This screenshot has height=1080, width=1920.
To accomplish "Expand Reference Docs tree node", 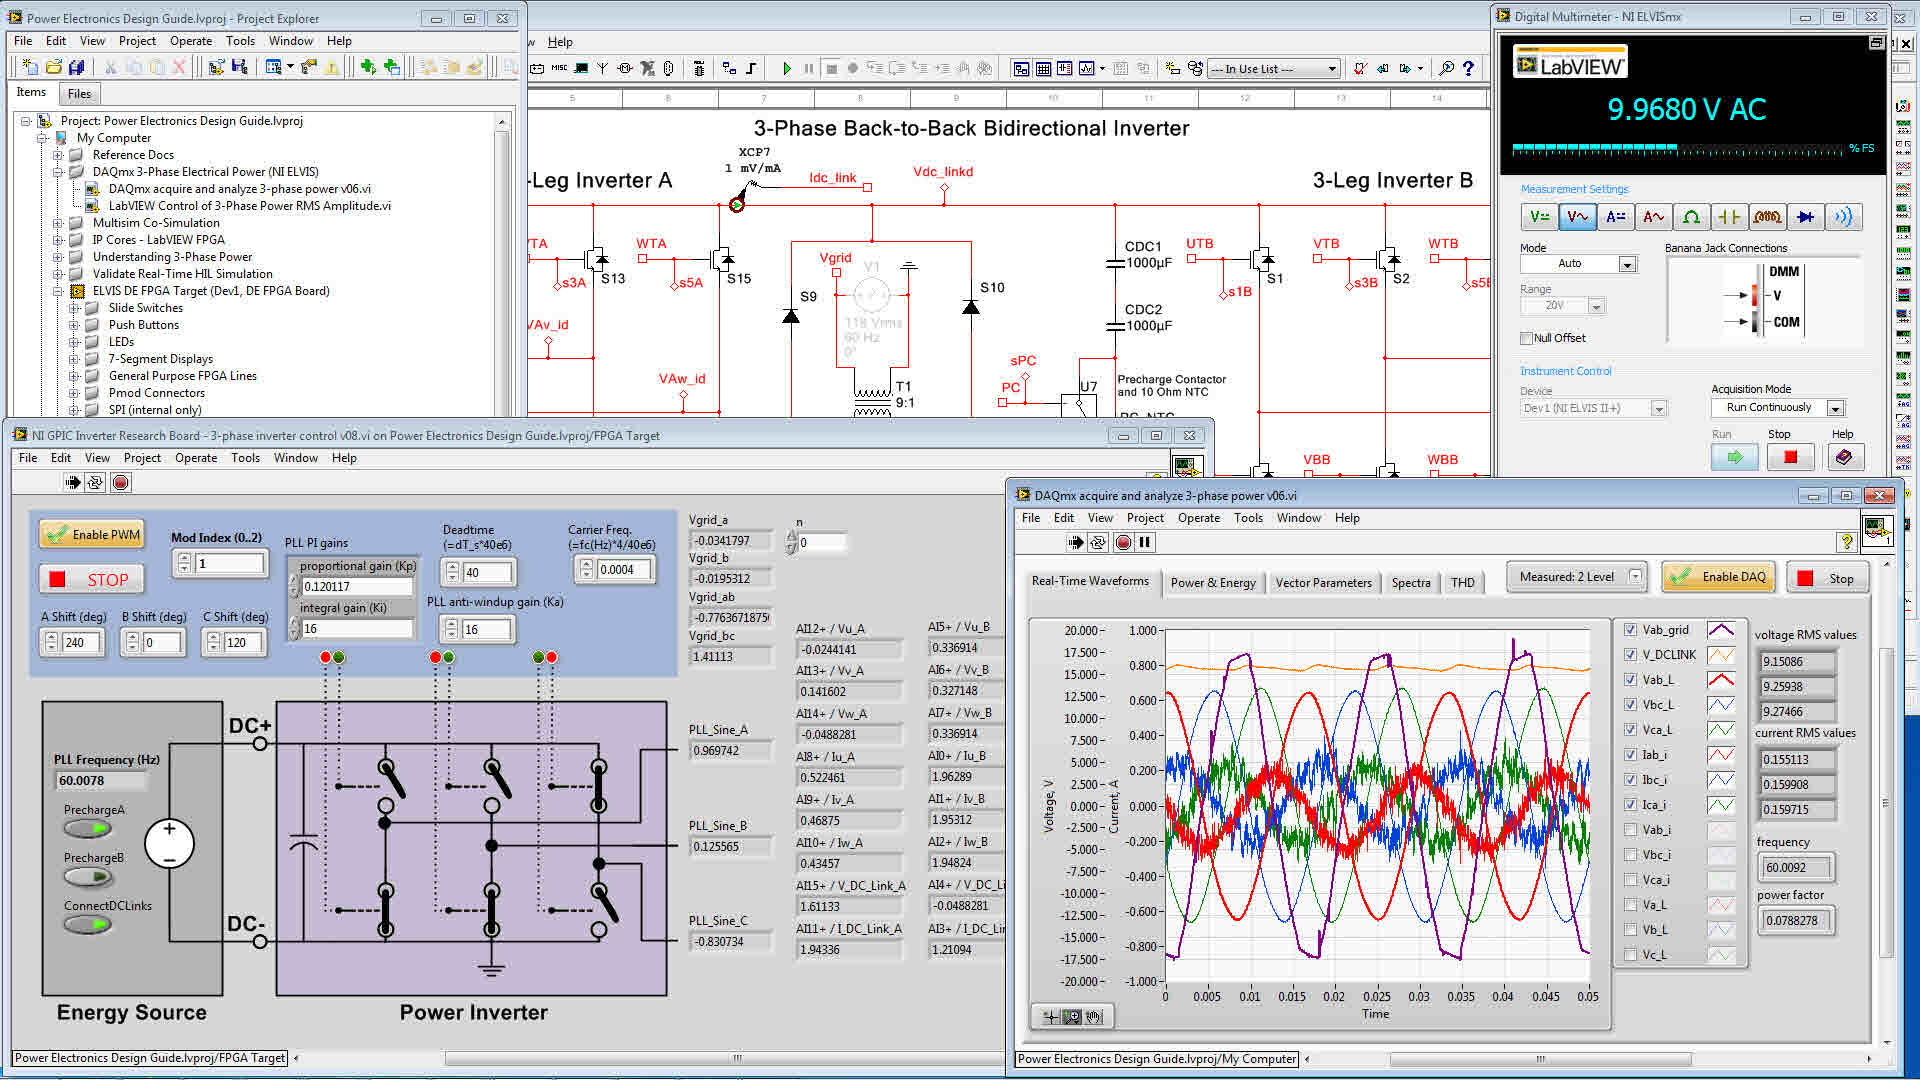I will [x=58, y=155].
